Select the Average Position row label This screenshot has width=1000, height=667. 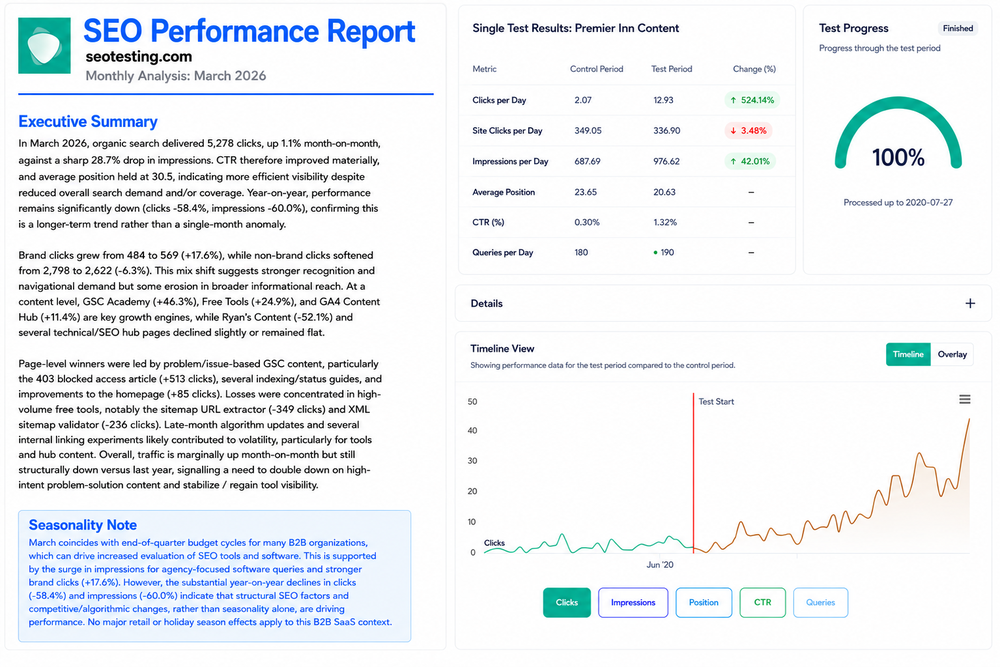click(503, 192)
